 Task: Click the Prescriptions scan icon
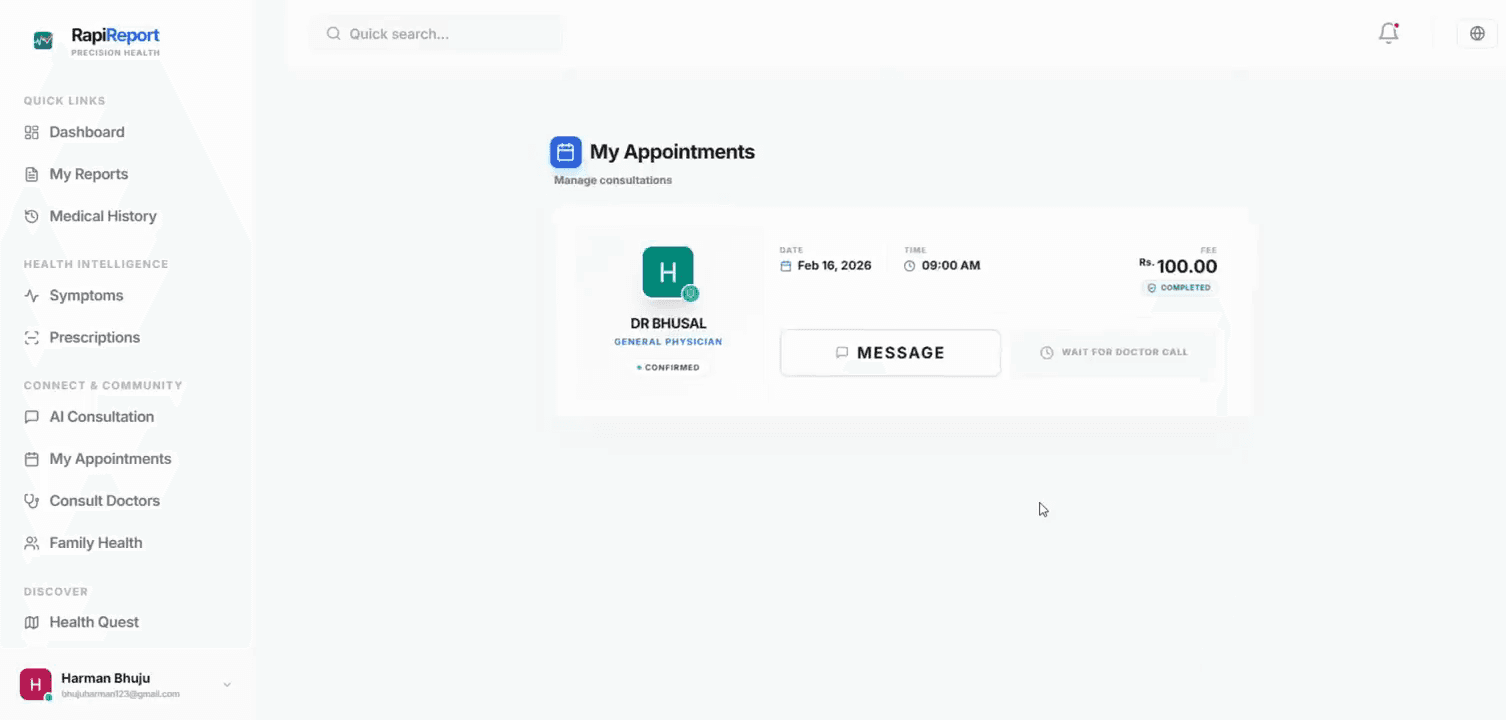[x=32, y=338]
